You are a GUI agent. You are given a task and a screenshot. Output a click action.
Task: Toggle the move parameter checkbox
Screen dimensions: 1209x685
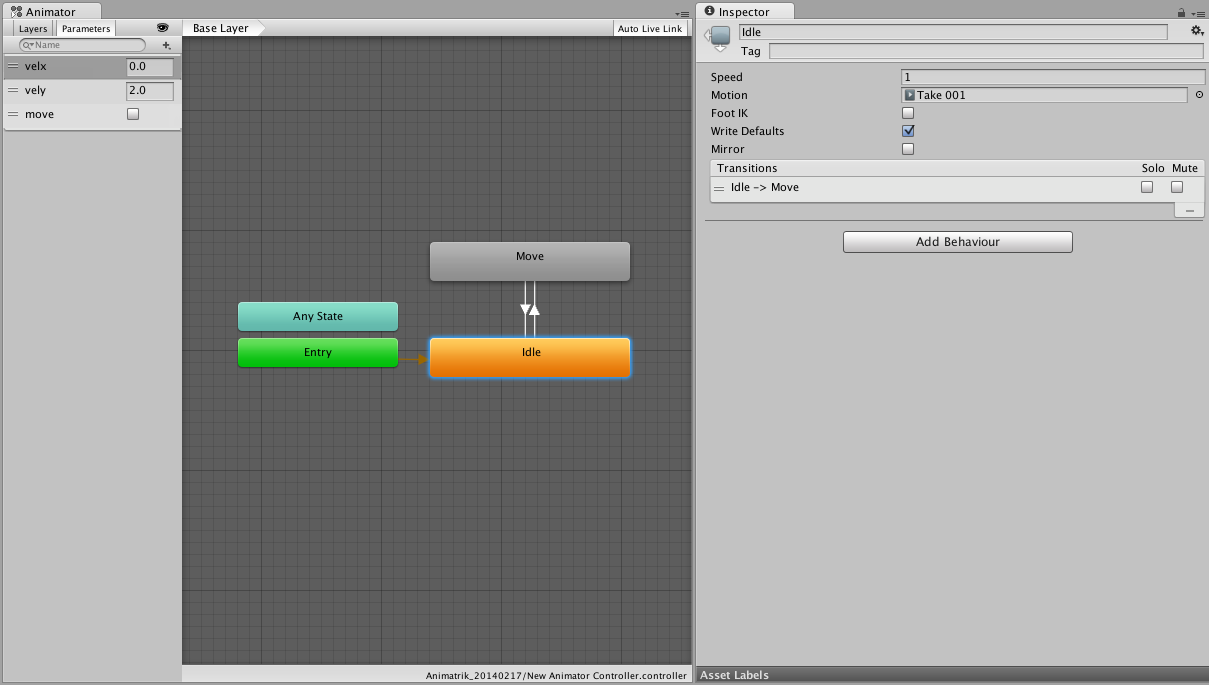click(131, 114)
